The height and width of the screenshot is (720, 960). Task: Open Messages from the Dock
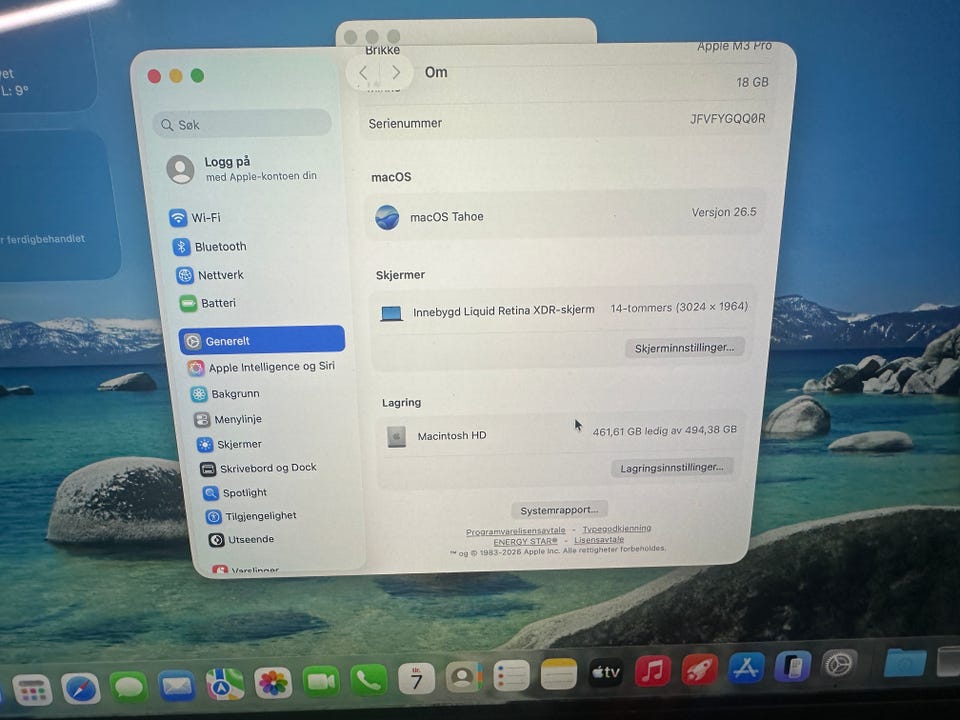pyautogui.click(x=129, y=687)
